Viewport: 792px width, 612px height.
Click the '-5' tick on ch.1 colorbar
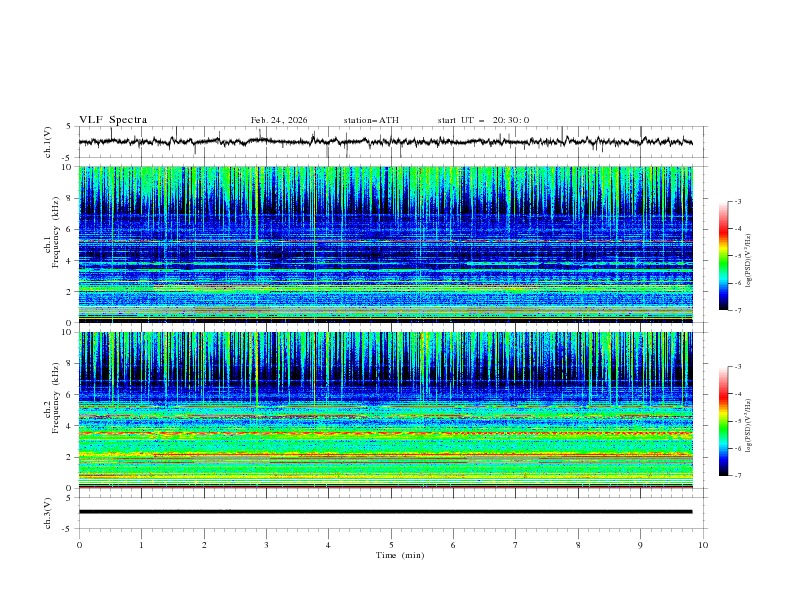point(737,256)
